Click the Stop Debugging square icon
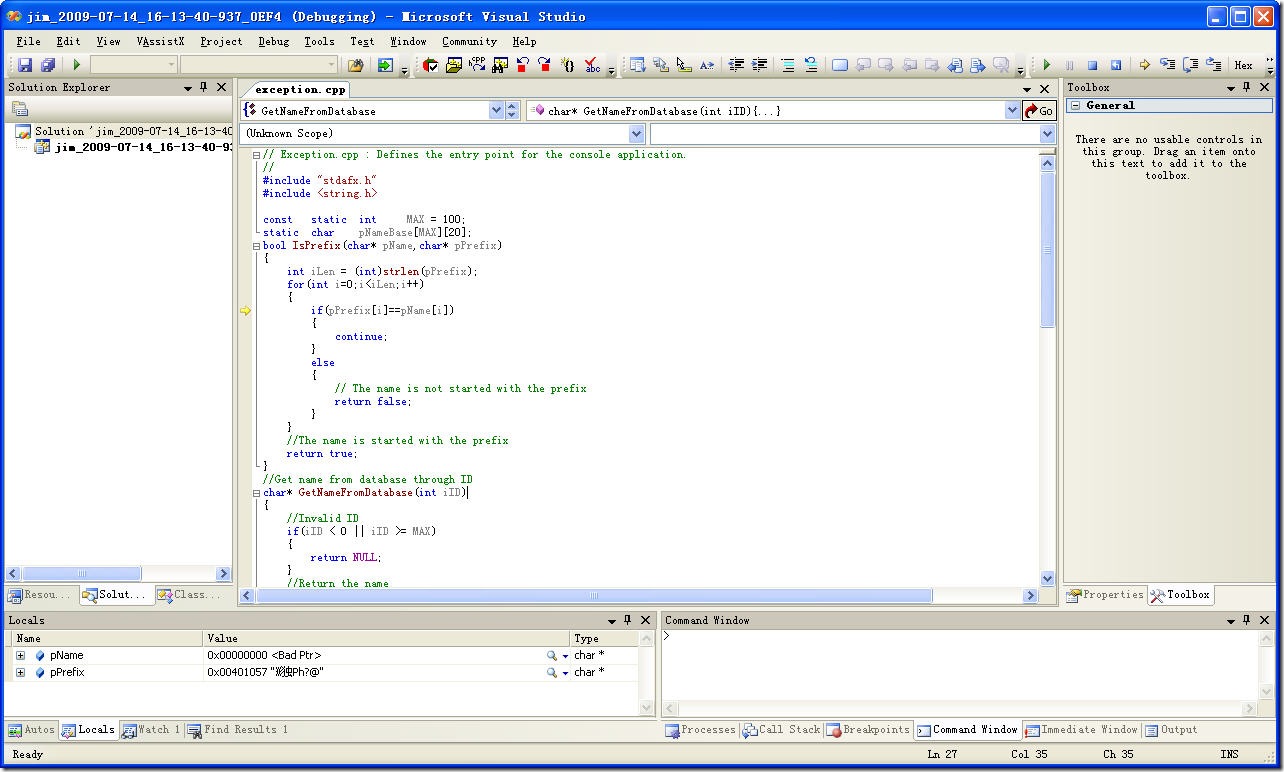Viewport: 1284px width, 772px height. coord(1092,65)
